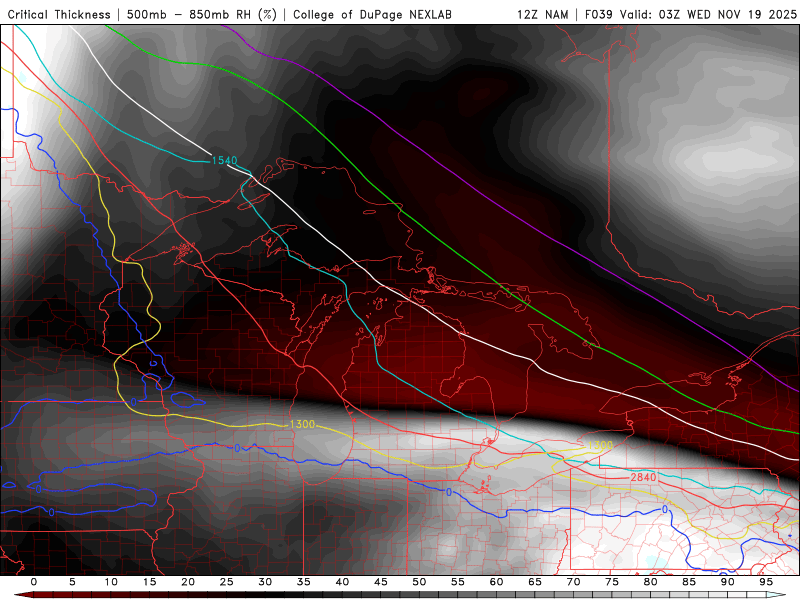Image resolution: width=800 pixels, height=600 pixels.
Task: Click the "60" colorbar scale label
Action: pyautogui.click(x=496, y=582)
